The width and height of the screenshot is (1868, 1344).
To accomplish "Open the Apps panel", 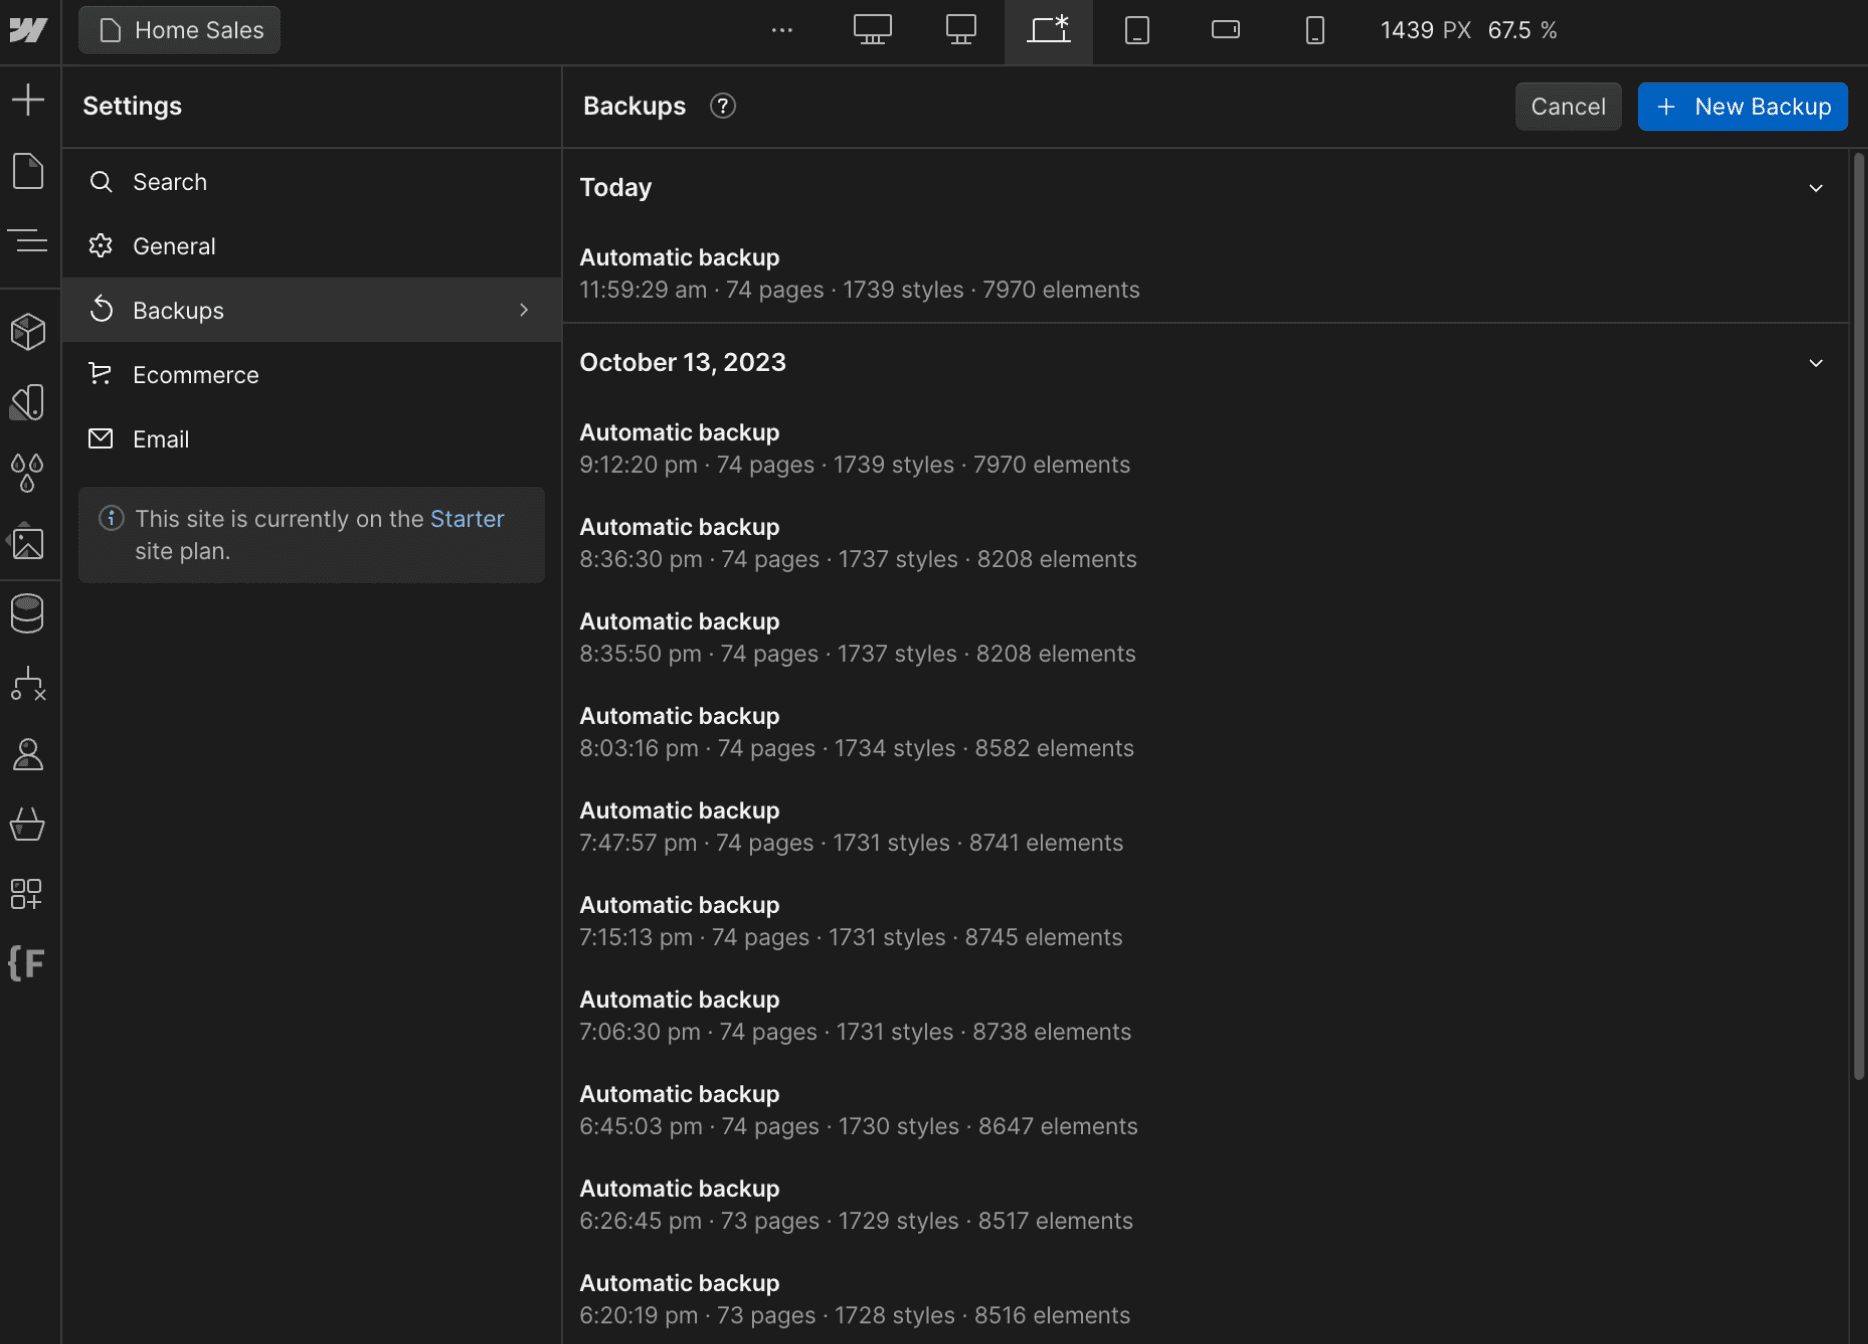I will [30, 894].
